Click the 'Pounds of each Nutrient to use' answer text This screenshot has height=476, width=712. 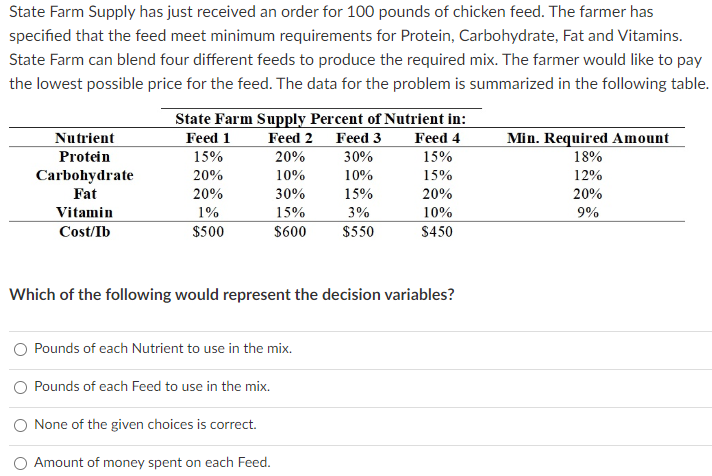click(163, 349)
